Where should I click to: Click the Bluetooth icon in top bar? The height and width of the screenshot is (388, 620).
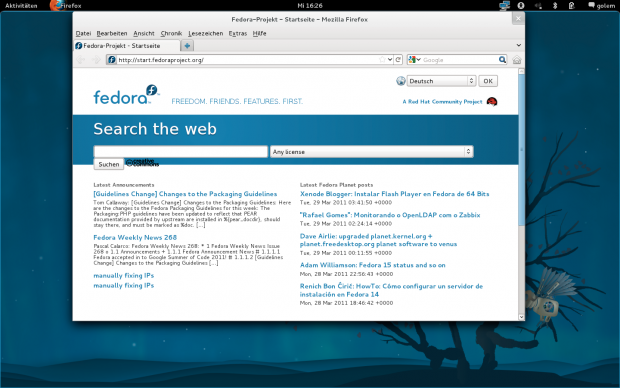click(555, 5)
